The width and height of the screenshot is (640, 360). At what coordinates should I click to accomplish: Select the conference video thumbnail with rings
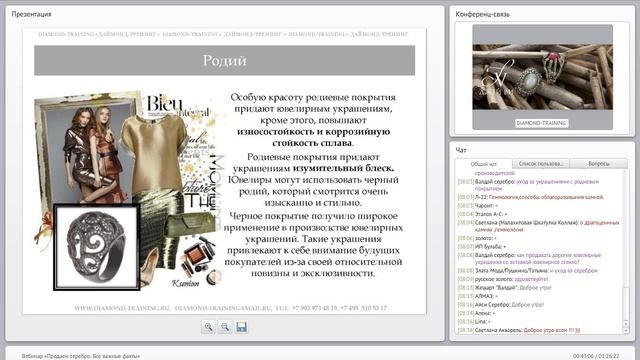542,77
